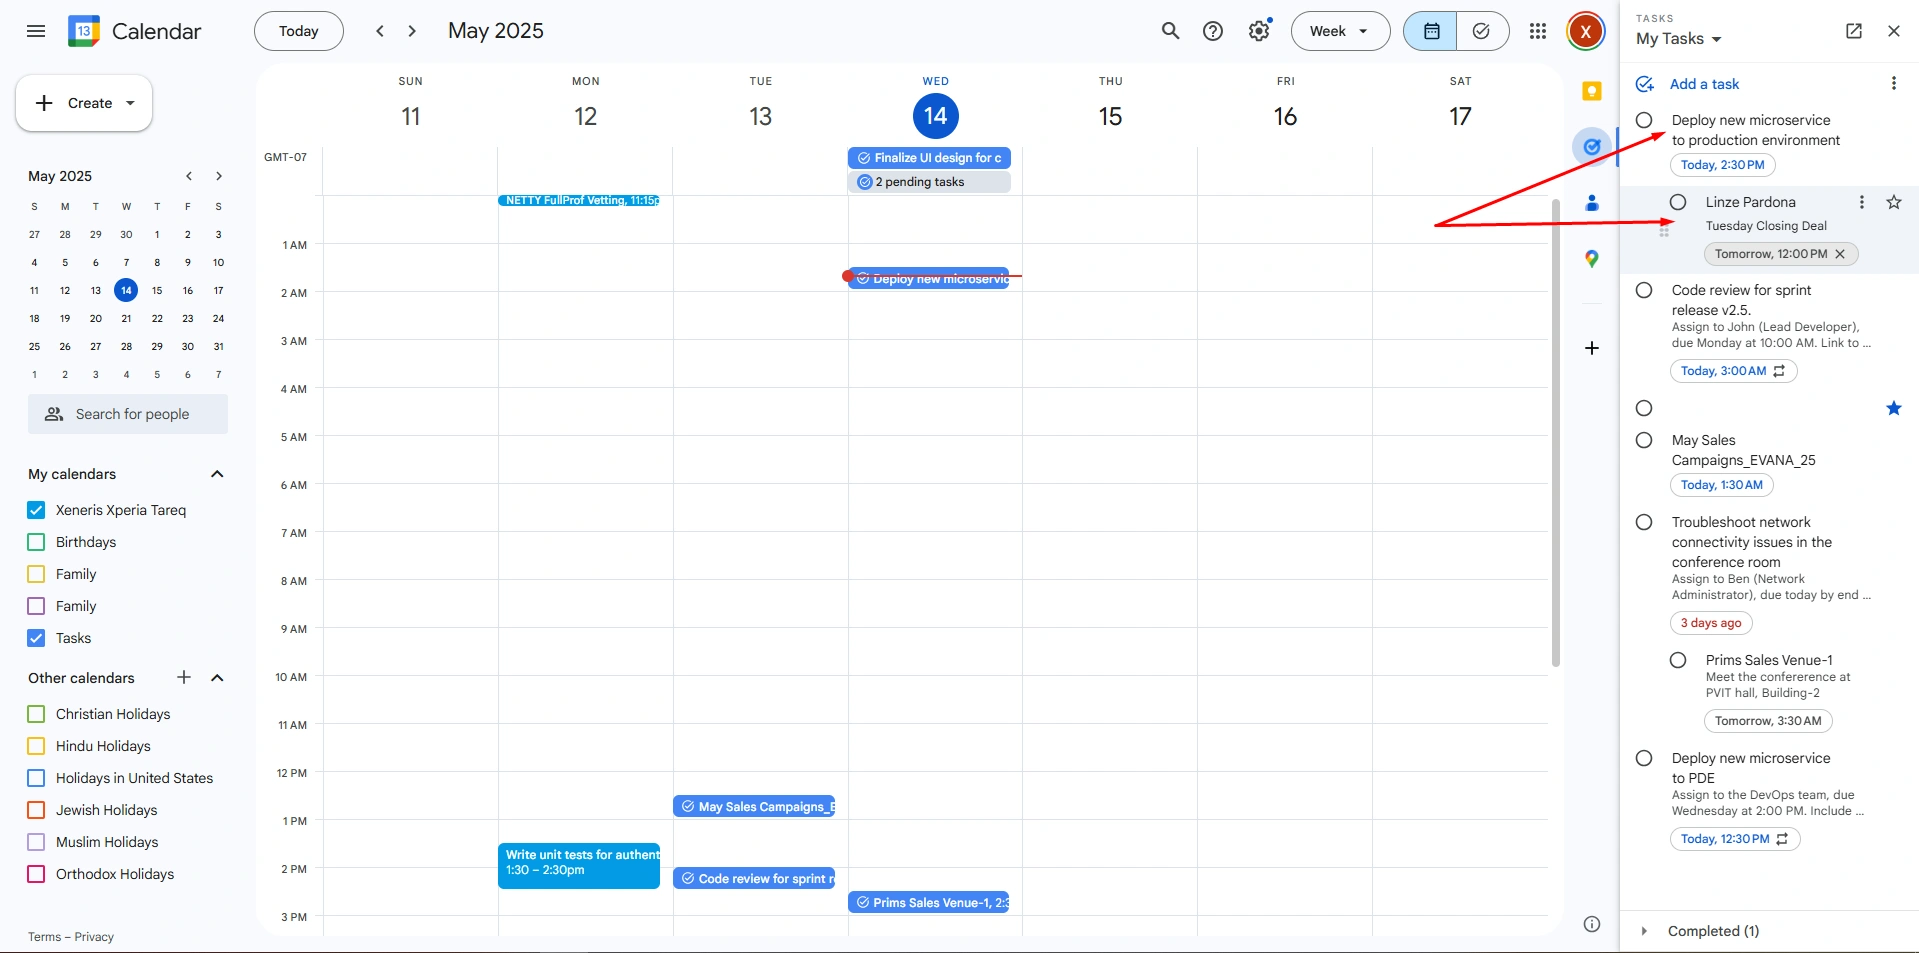The height and width of the screenshot is (953, 1919).
Task: Open Contacts icon in side panel
Action: point(1592,203)
